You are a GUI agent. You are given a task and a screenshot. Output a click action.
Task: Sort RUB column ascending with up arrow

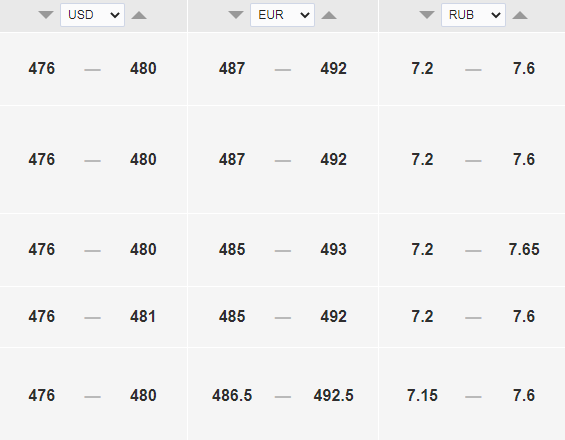tap(520, 15)
